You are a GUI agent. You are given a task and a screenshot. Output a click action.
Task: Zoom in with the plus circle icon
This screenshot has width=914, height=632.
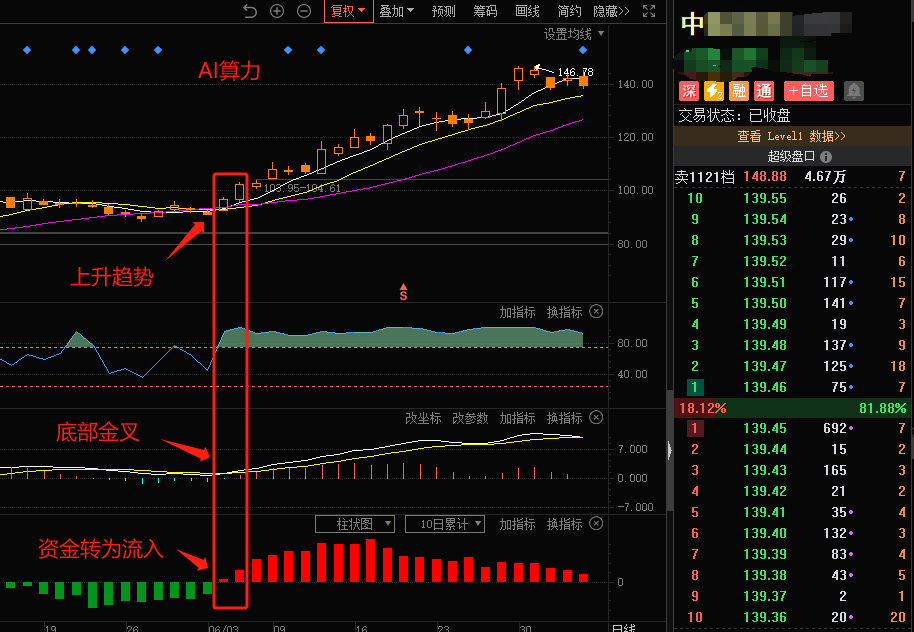click(277, 11)
